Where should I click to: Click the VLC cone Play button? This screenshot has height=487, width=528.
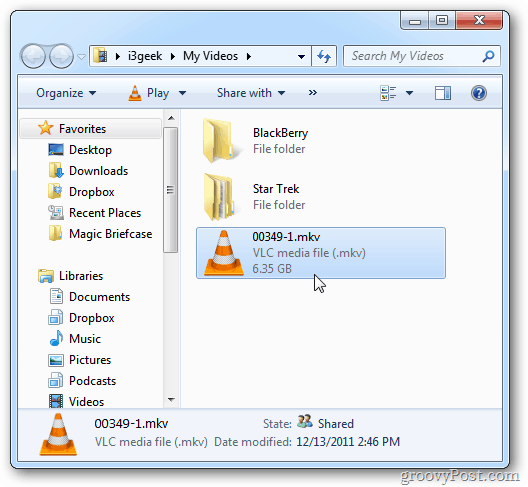coord(148,93)
